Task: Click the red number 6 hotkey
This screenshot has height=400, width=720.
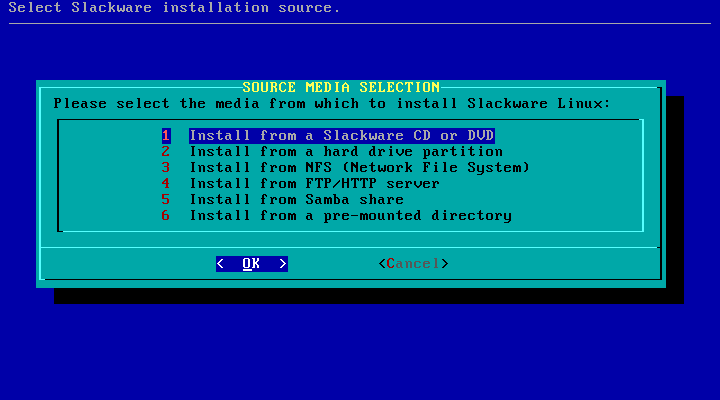Action: point(166,216)
